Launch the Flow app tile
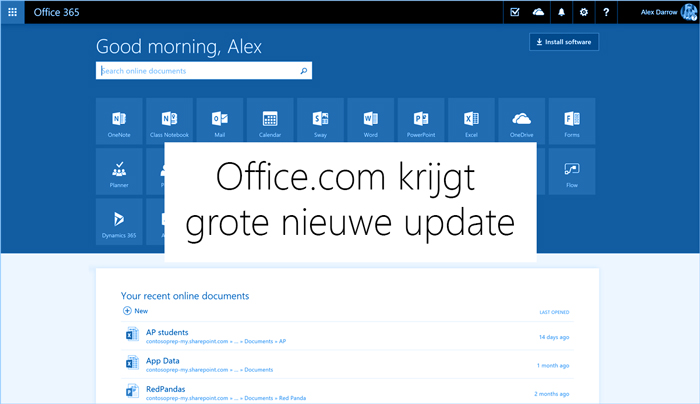This screenshot has height=404, width=700. tap(572, 171)
